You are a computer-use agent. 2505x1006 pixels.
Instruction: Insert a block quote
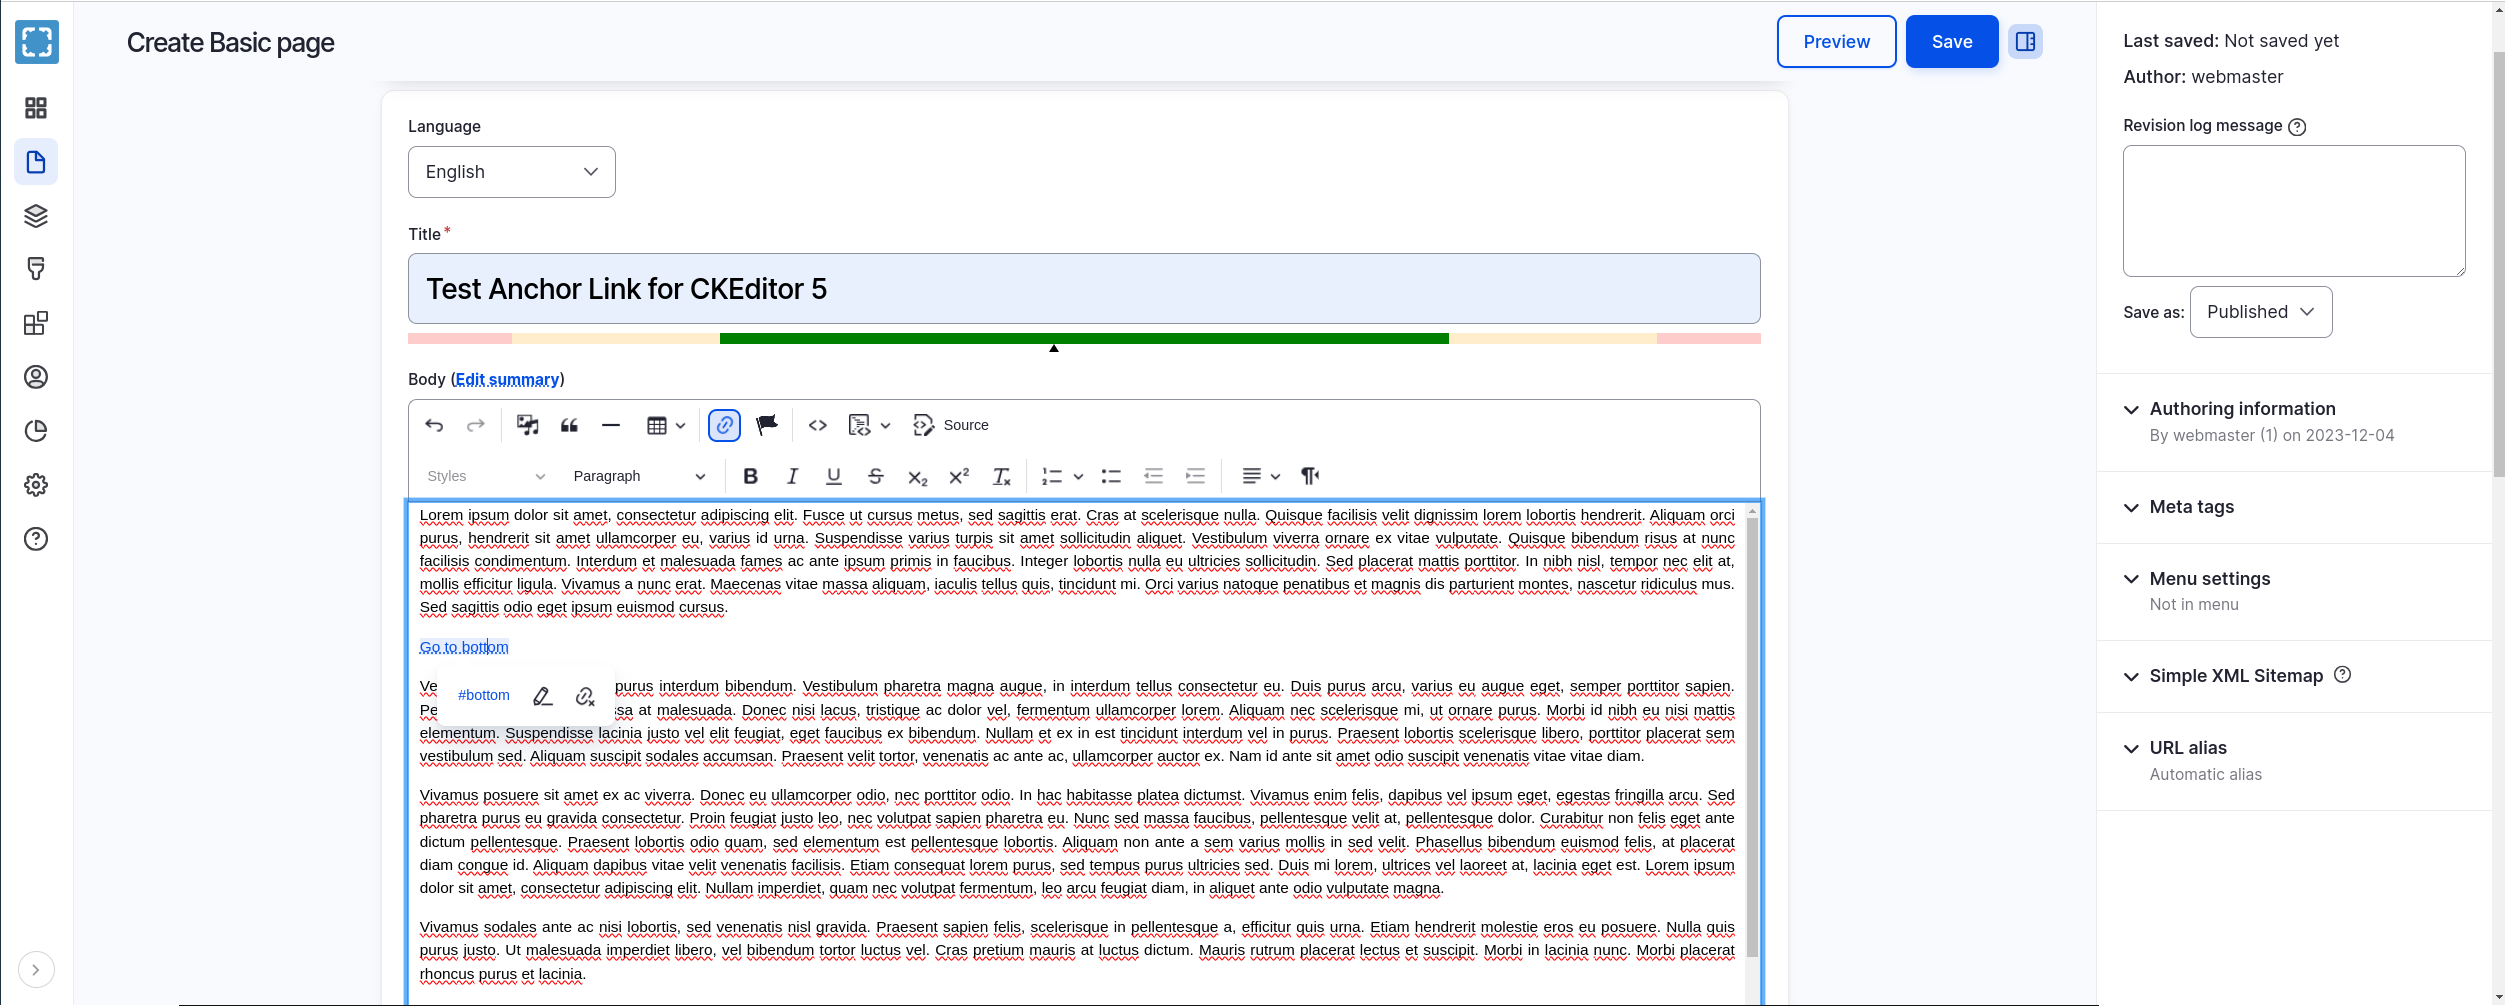click(570, 425)
